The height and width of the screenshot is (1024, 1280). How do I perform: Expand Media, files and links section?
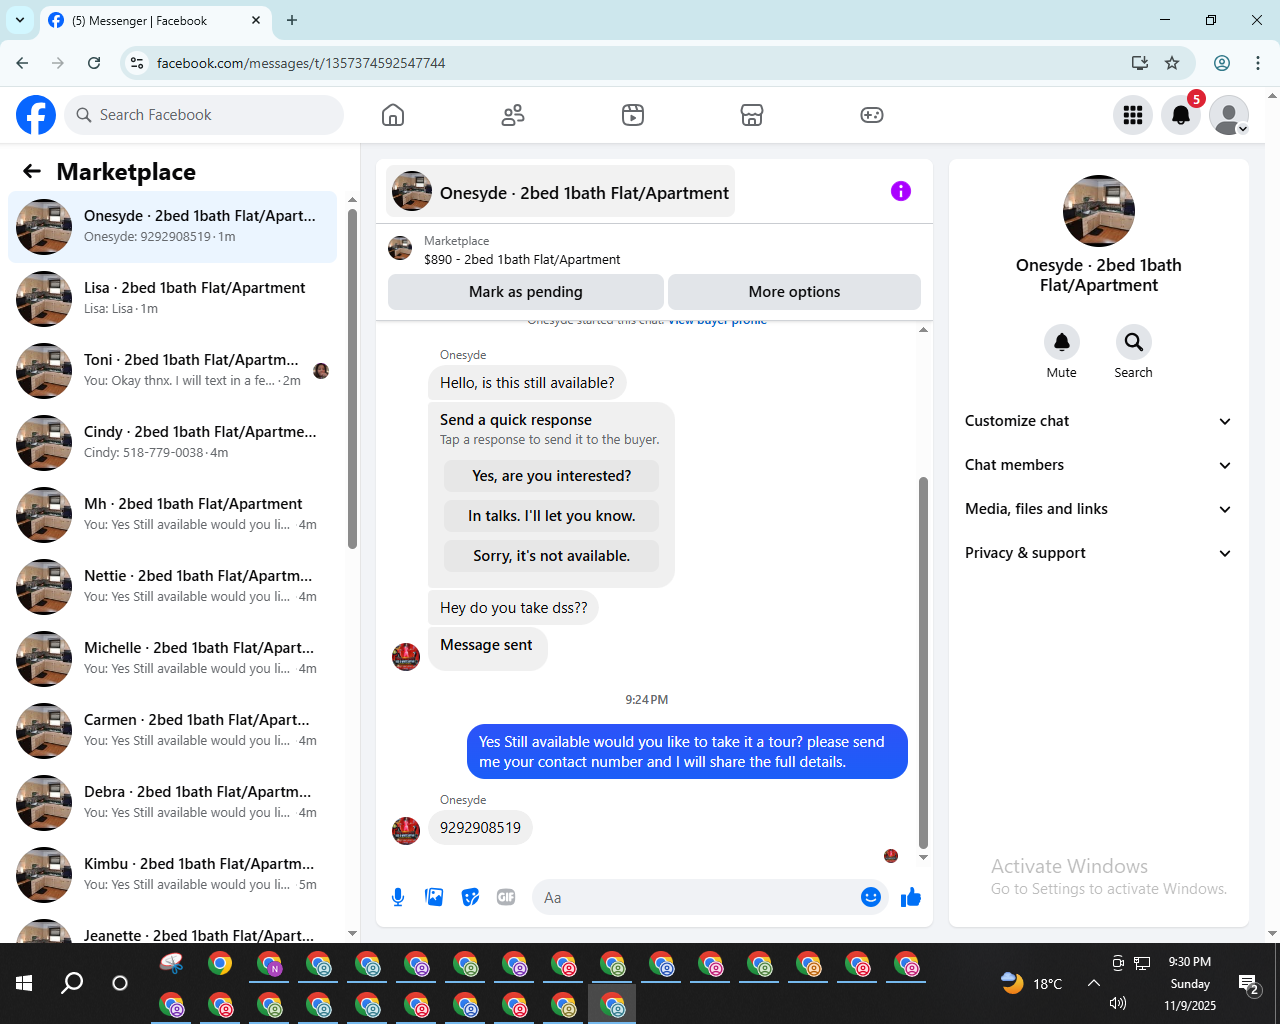click(x=1098, y=509)
